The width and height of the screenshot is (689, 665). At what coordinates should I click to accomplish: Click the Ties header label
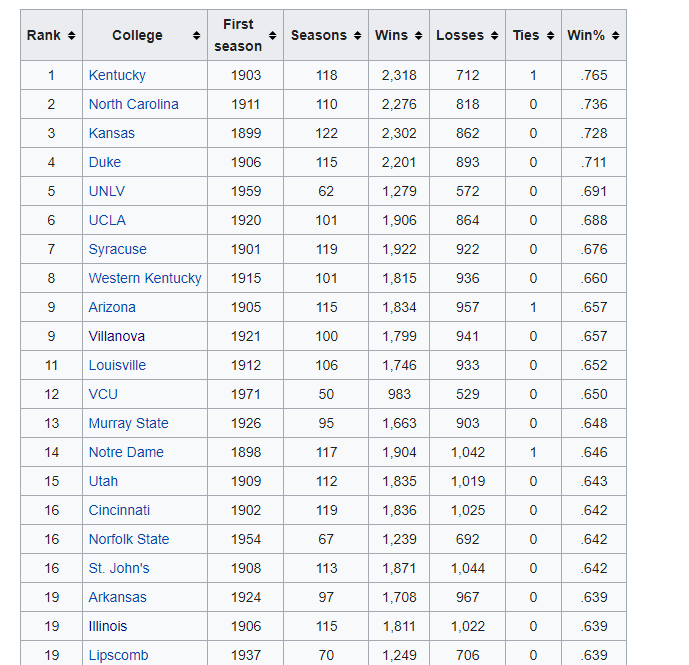pos(526,36)
